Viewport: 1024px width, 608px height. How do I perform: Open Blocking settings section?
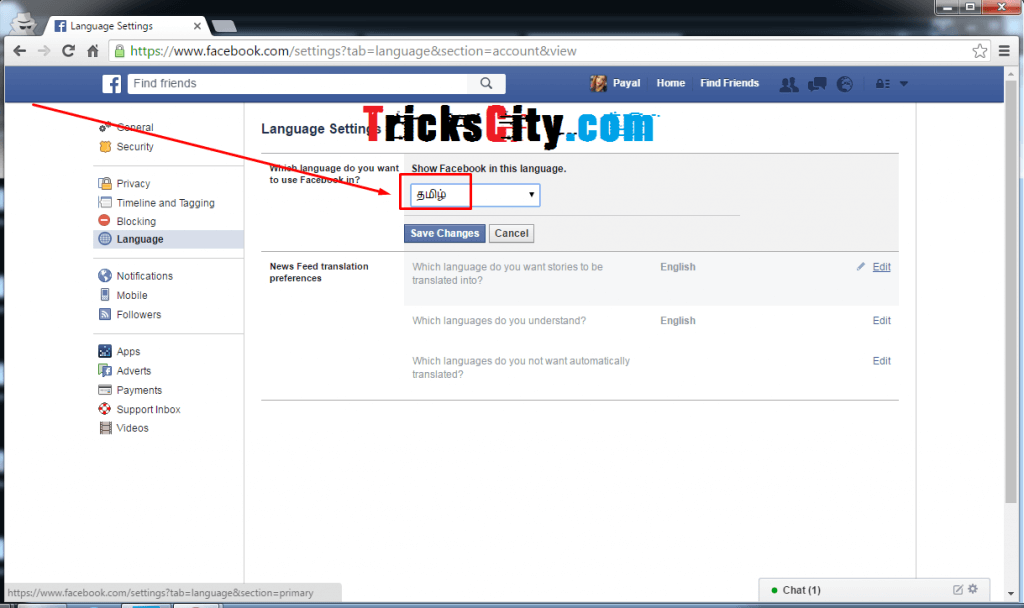[x=136, y=221]
